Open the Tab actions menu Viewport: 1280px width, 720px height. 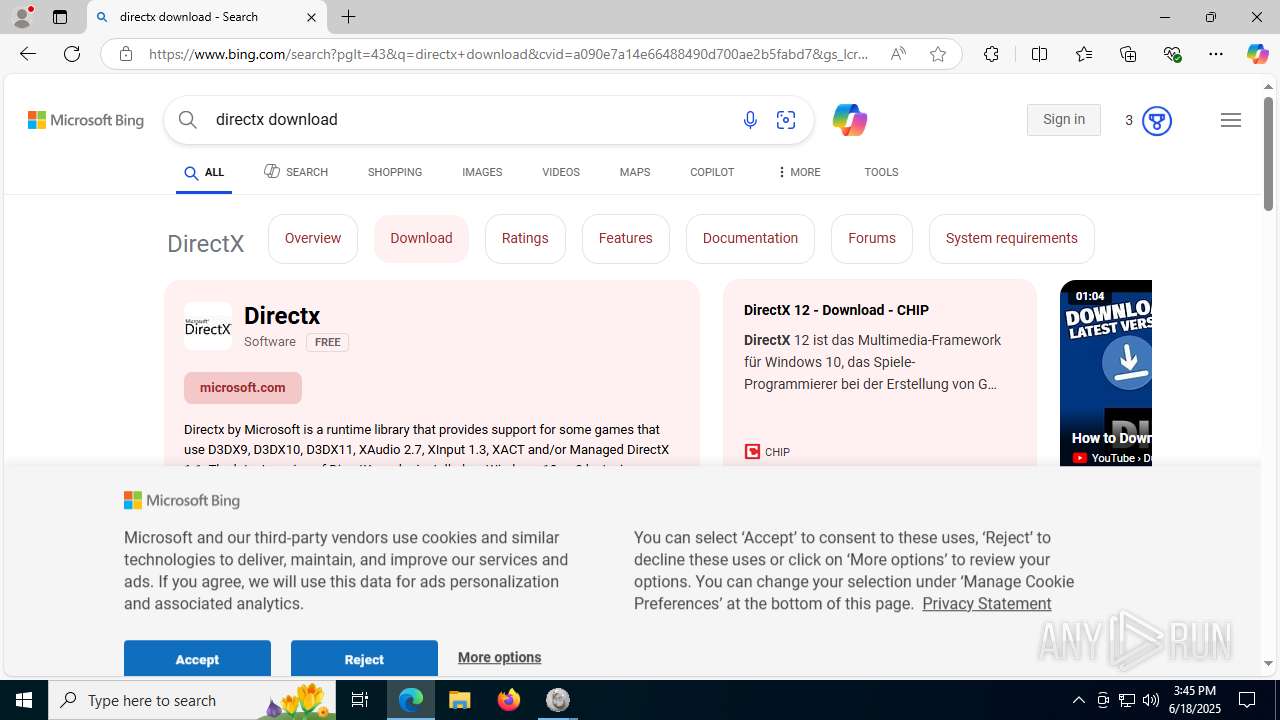[x=59, y=17]
